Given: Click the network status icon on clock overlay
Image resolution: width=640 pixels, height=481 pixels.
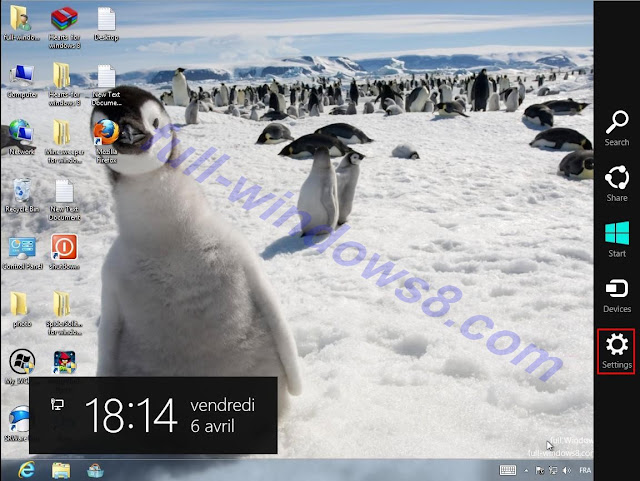Looking at the screenshot, I should click(57, 404).
